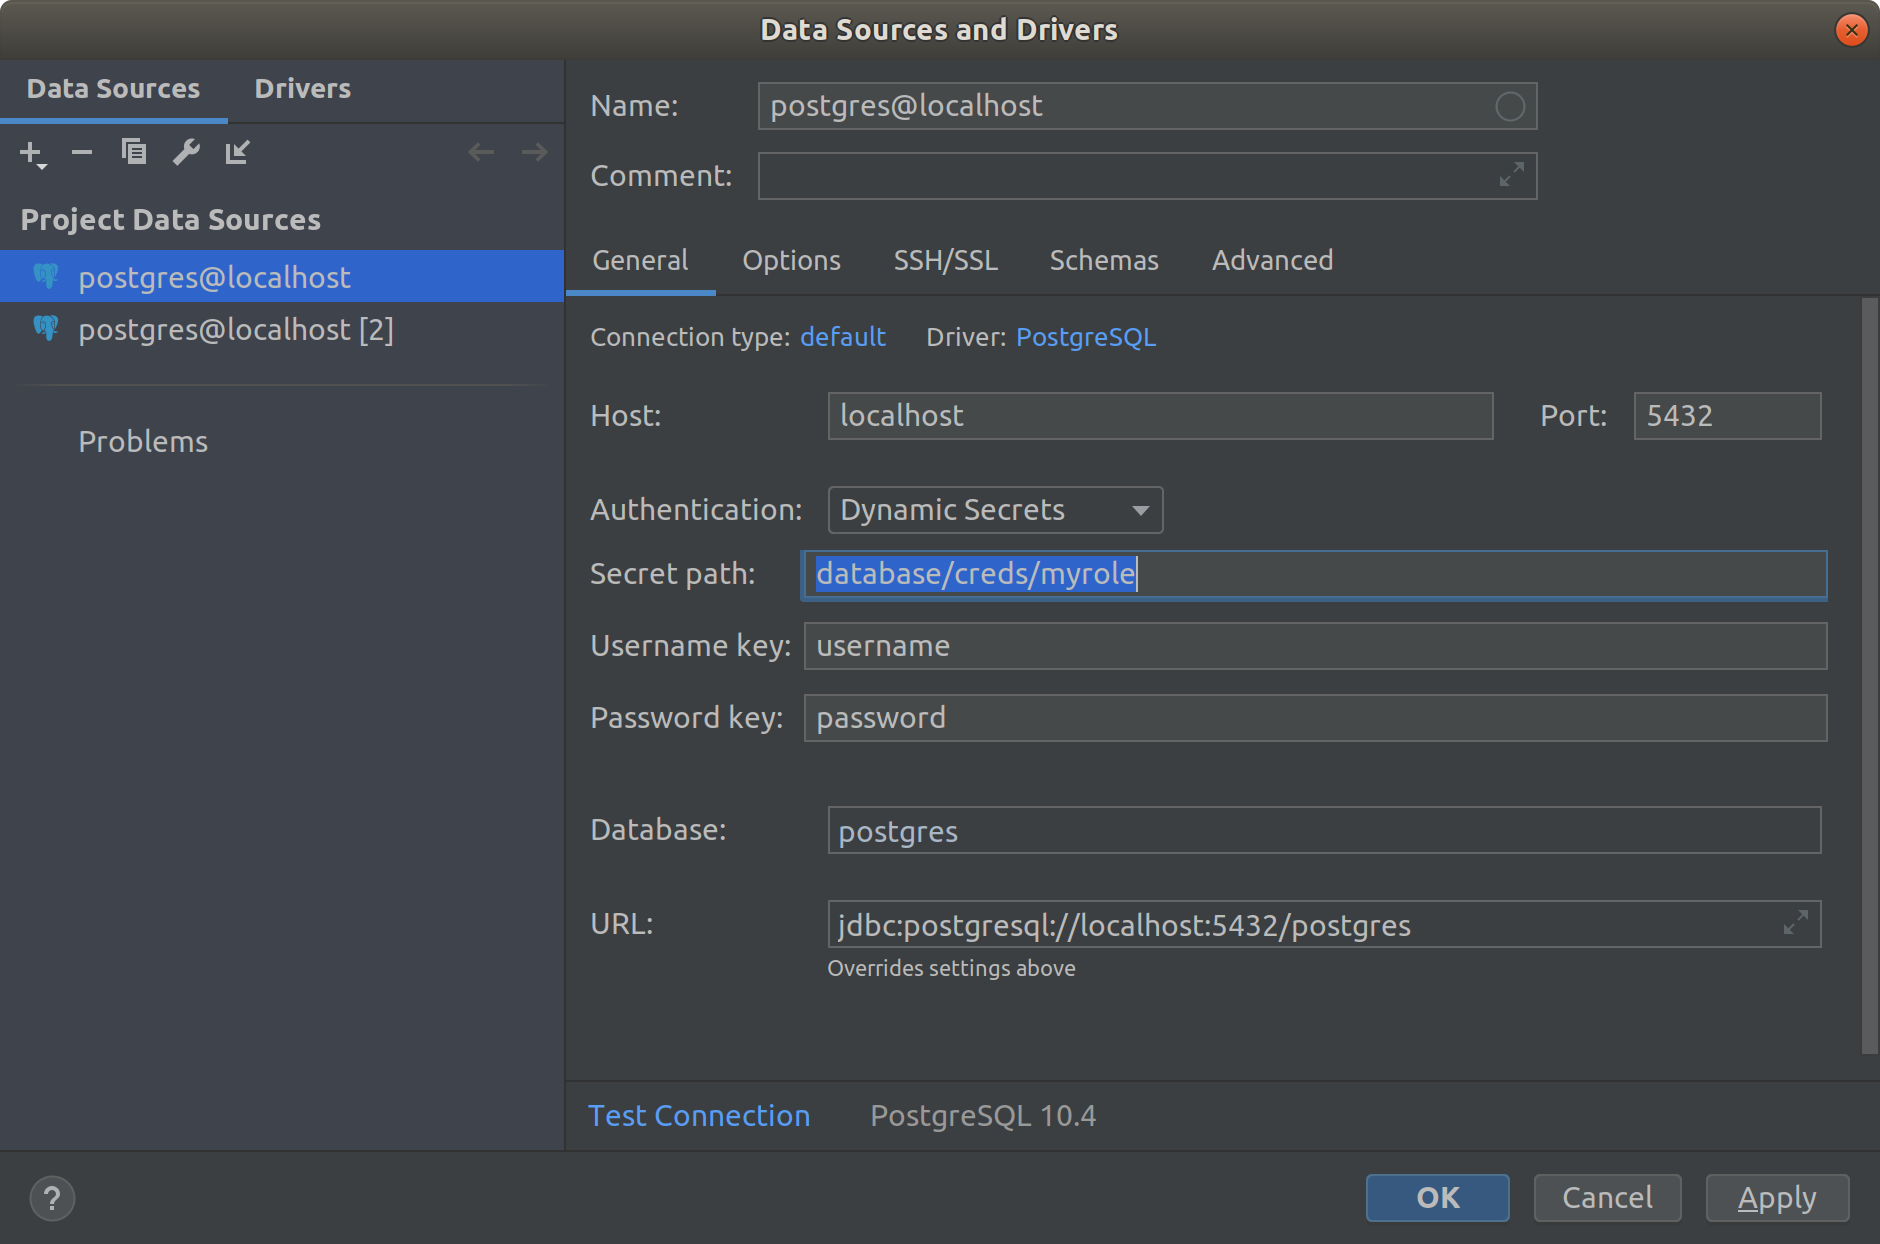The height and width of the screenshot is (1244, 1880).
Task: Click the settings panel vertical scrollbar
Action: (1869, 676)
